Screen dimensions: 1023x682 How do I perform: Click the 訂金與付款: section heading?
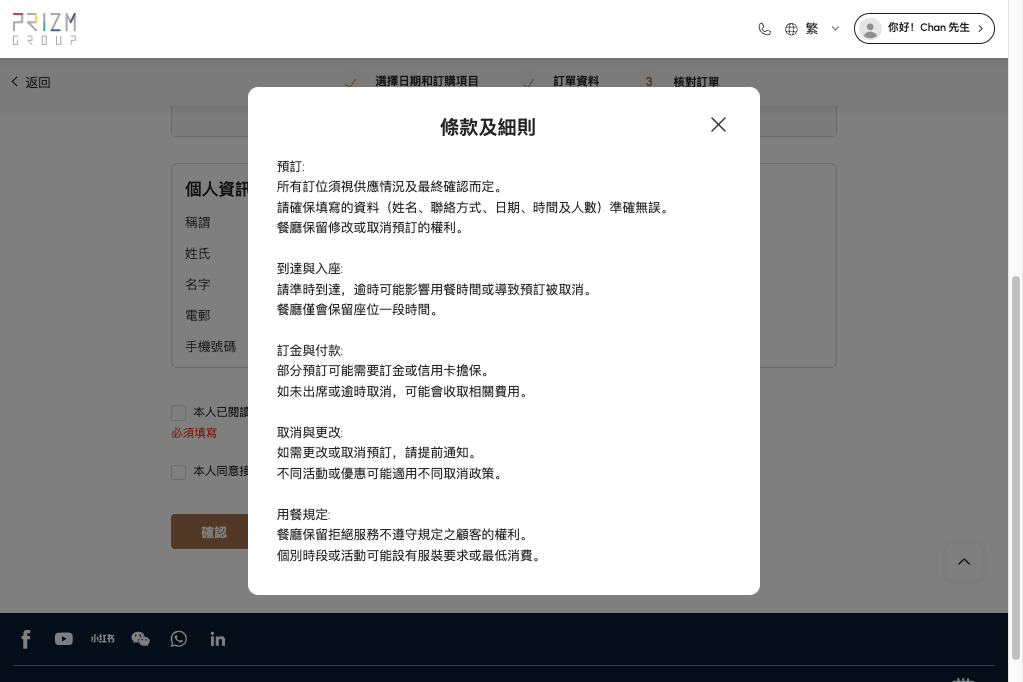(x=309, y=351)
